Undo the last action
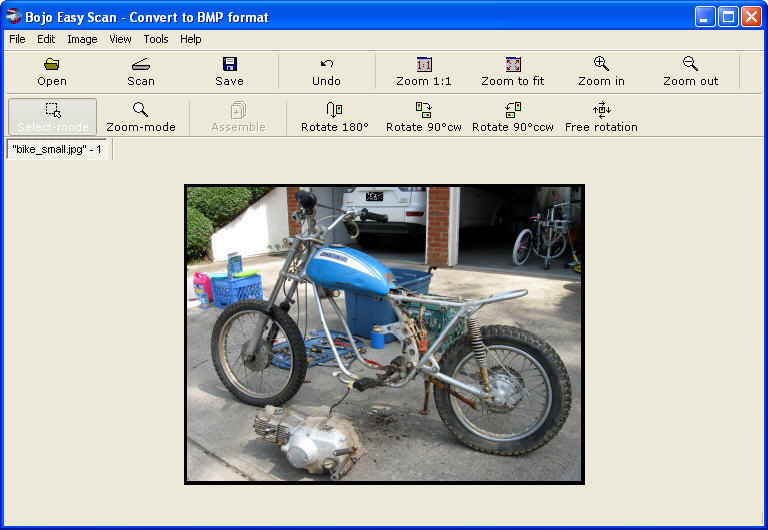This screenshot has height=530, width=768. pyautogui.click(x=326, y=72)
